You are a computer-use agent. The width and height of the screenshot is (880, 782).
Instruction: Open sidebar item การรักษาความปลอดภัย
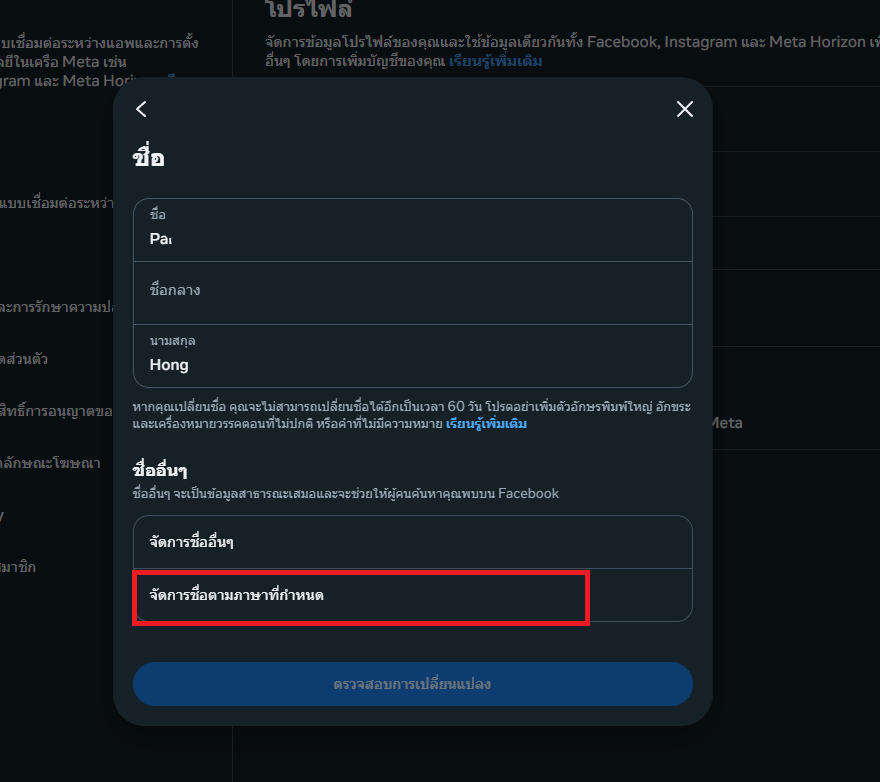tap(56, 307)
